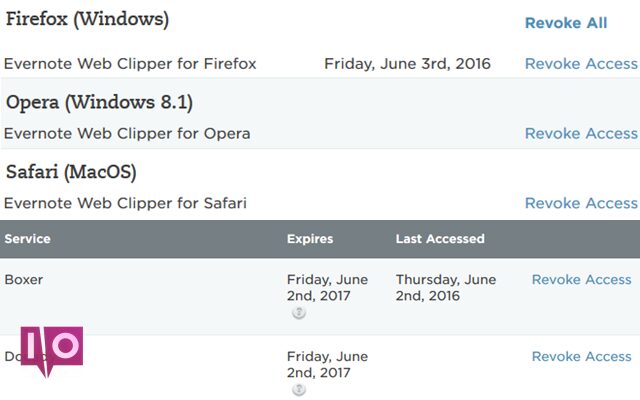Image resolution: width=640 pixels, height=400 pixels.
Task: Open help icon under the bottom row expiry date
Action: coord(299,389)
